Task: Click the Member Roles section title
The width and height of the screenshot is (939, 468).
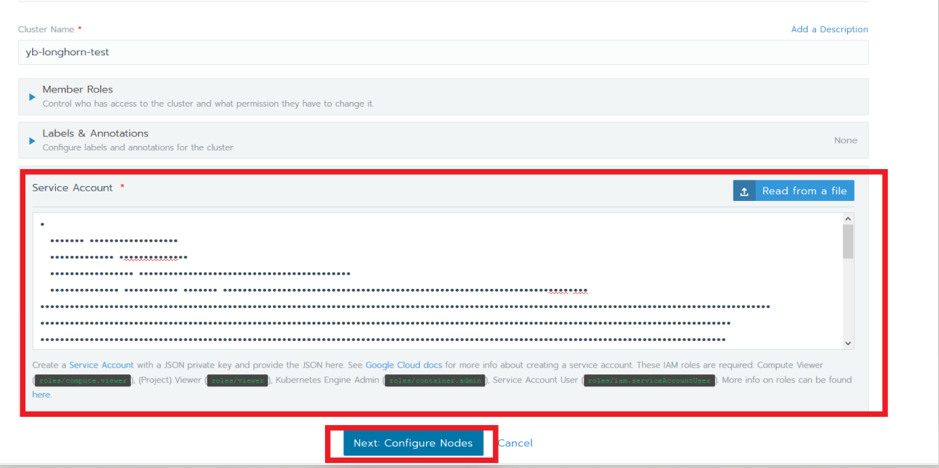Action: 77,90
